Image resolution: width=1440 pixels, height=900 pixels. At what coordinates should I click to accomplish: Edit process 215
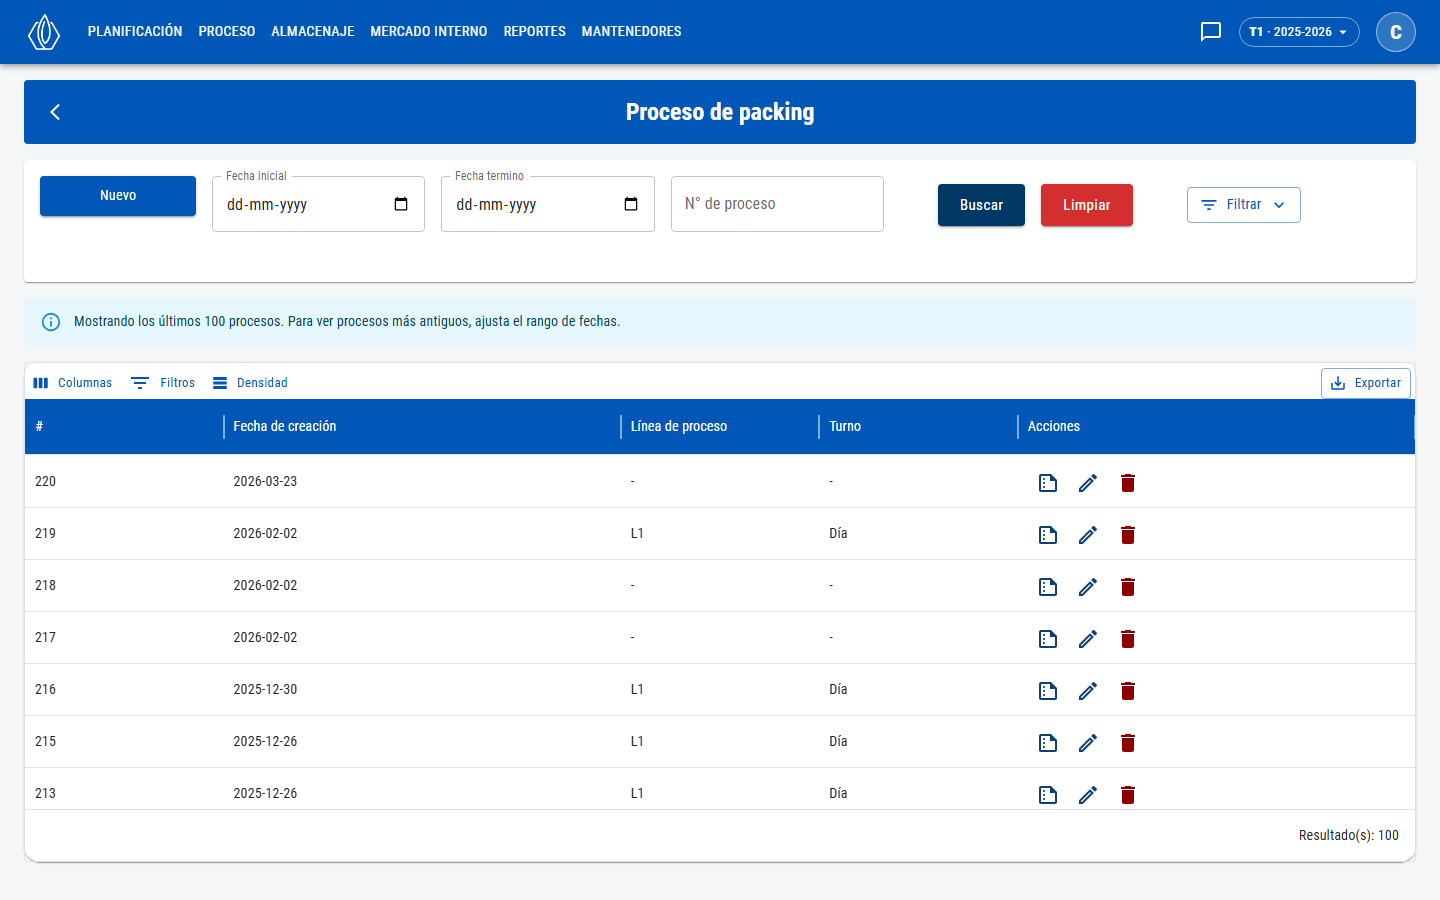(x=1088, y=743)
